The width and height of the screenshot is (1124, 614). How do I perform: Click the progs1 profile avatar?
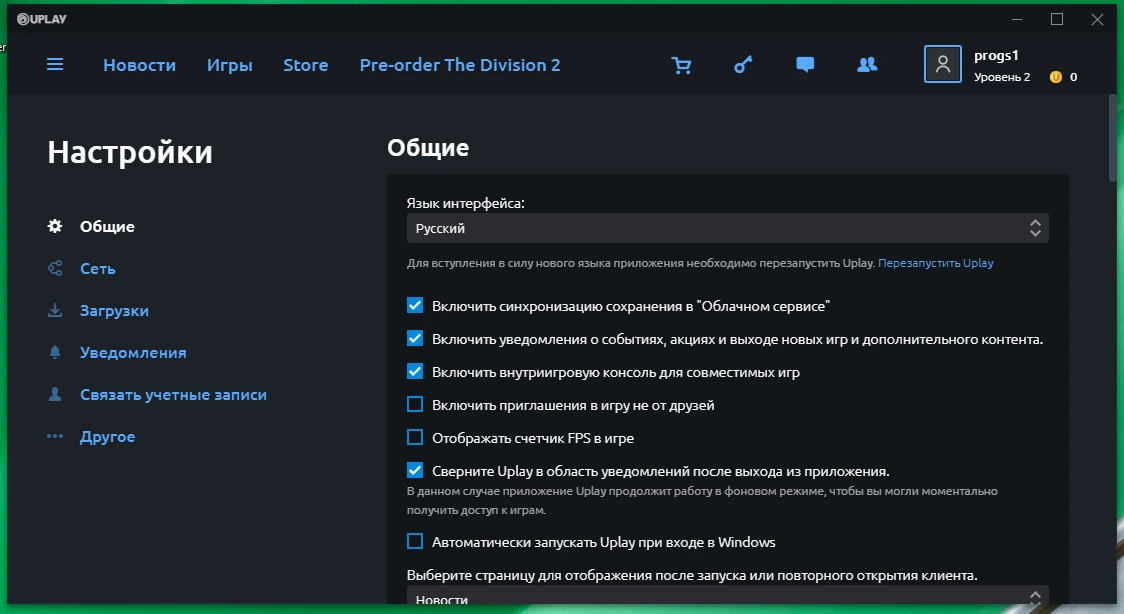tap(943, 64)
